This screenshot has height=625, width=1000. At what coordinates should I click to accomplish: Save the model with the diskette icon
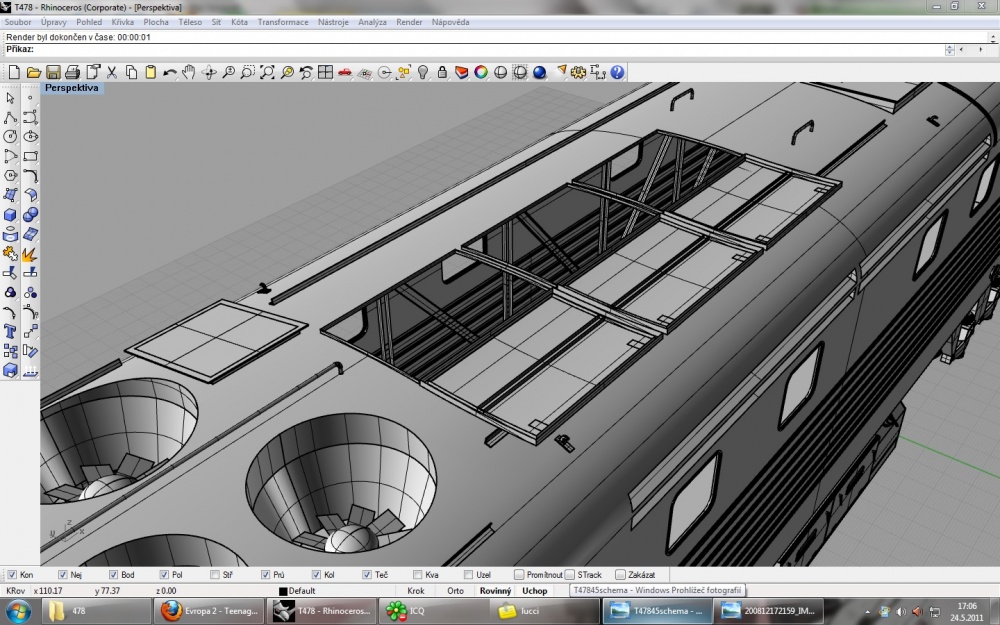click(54, 72)
